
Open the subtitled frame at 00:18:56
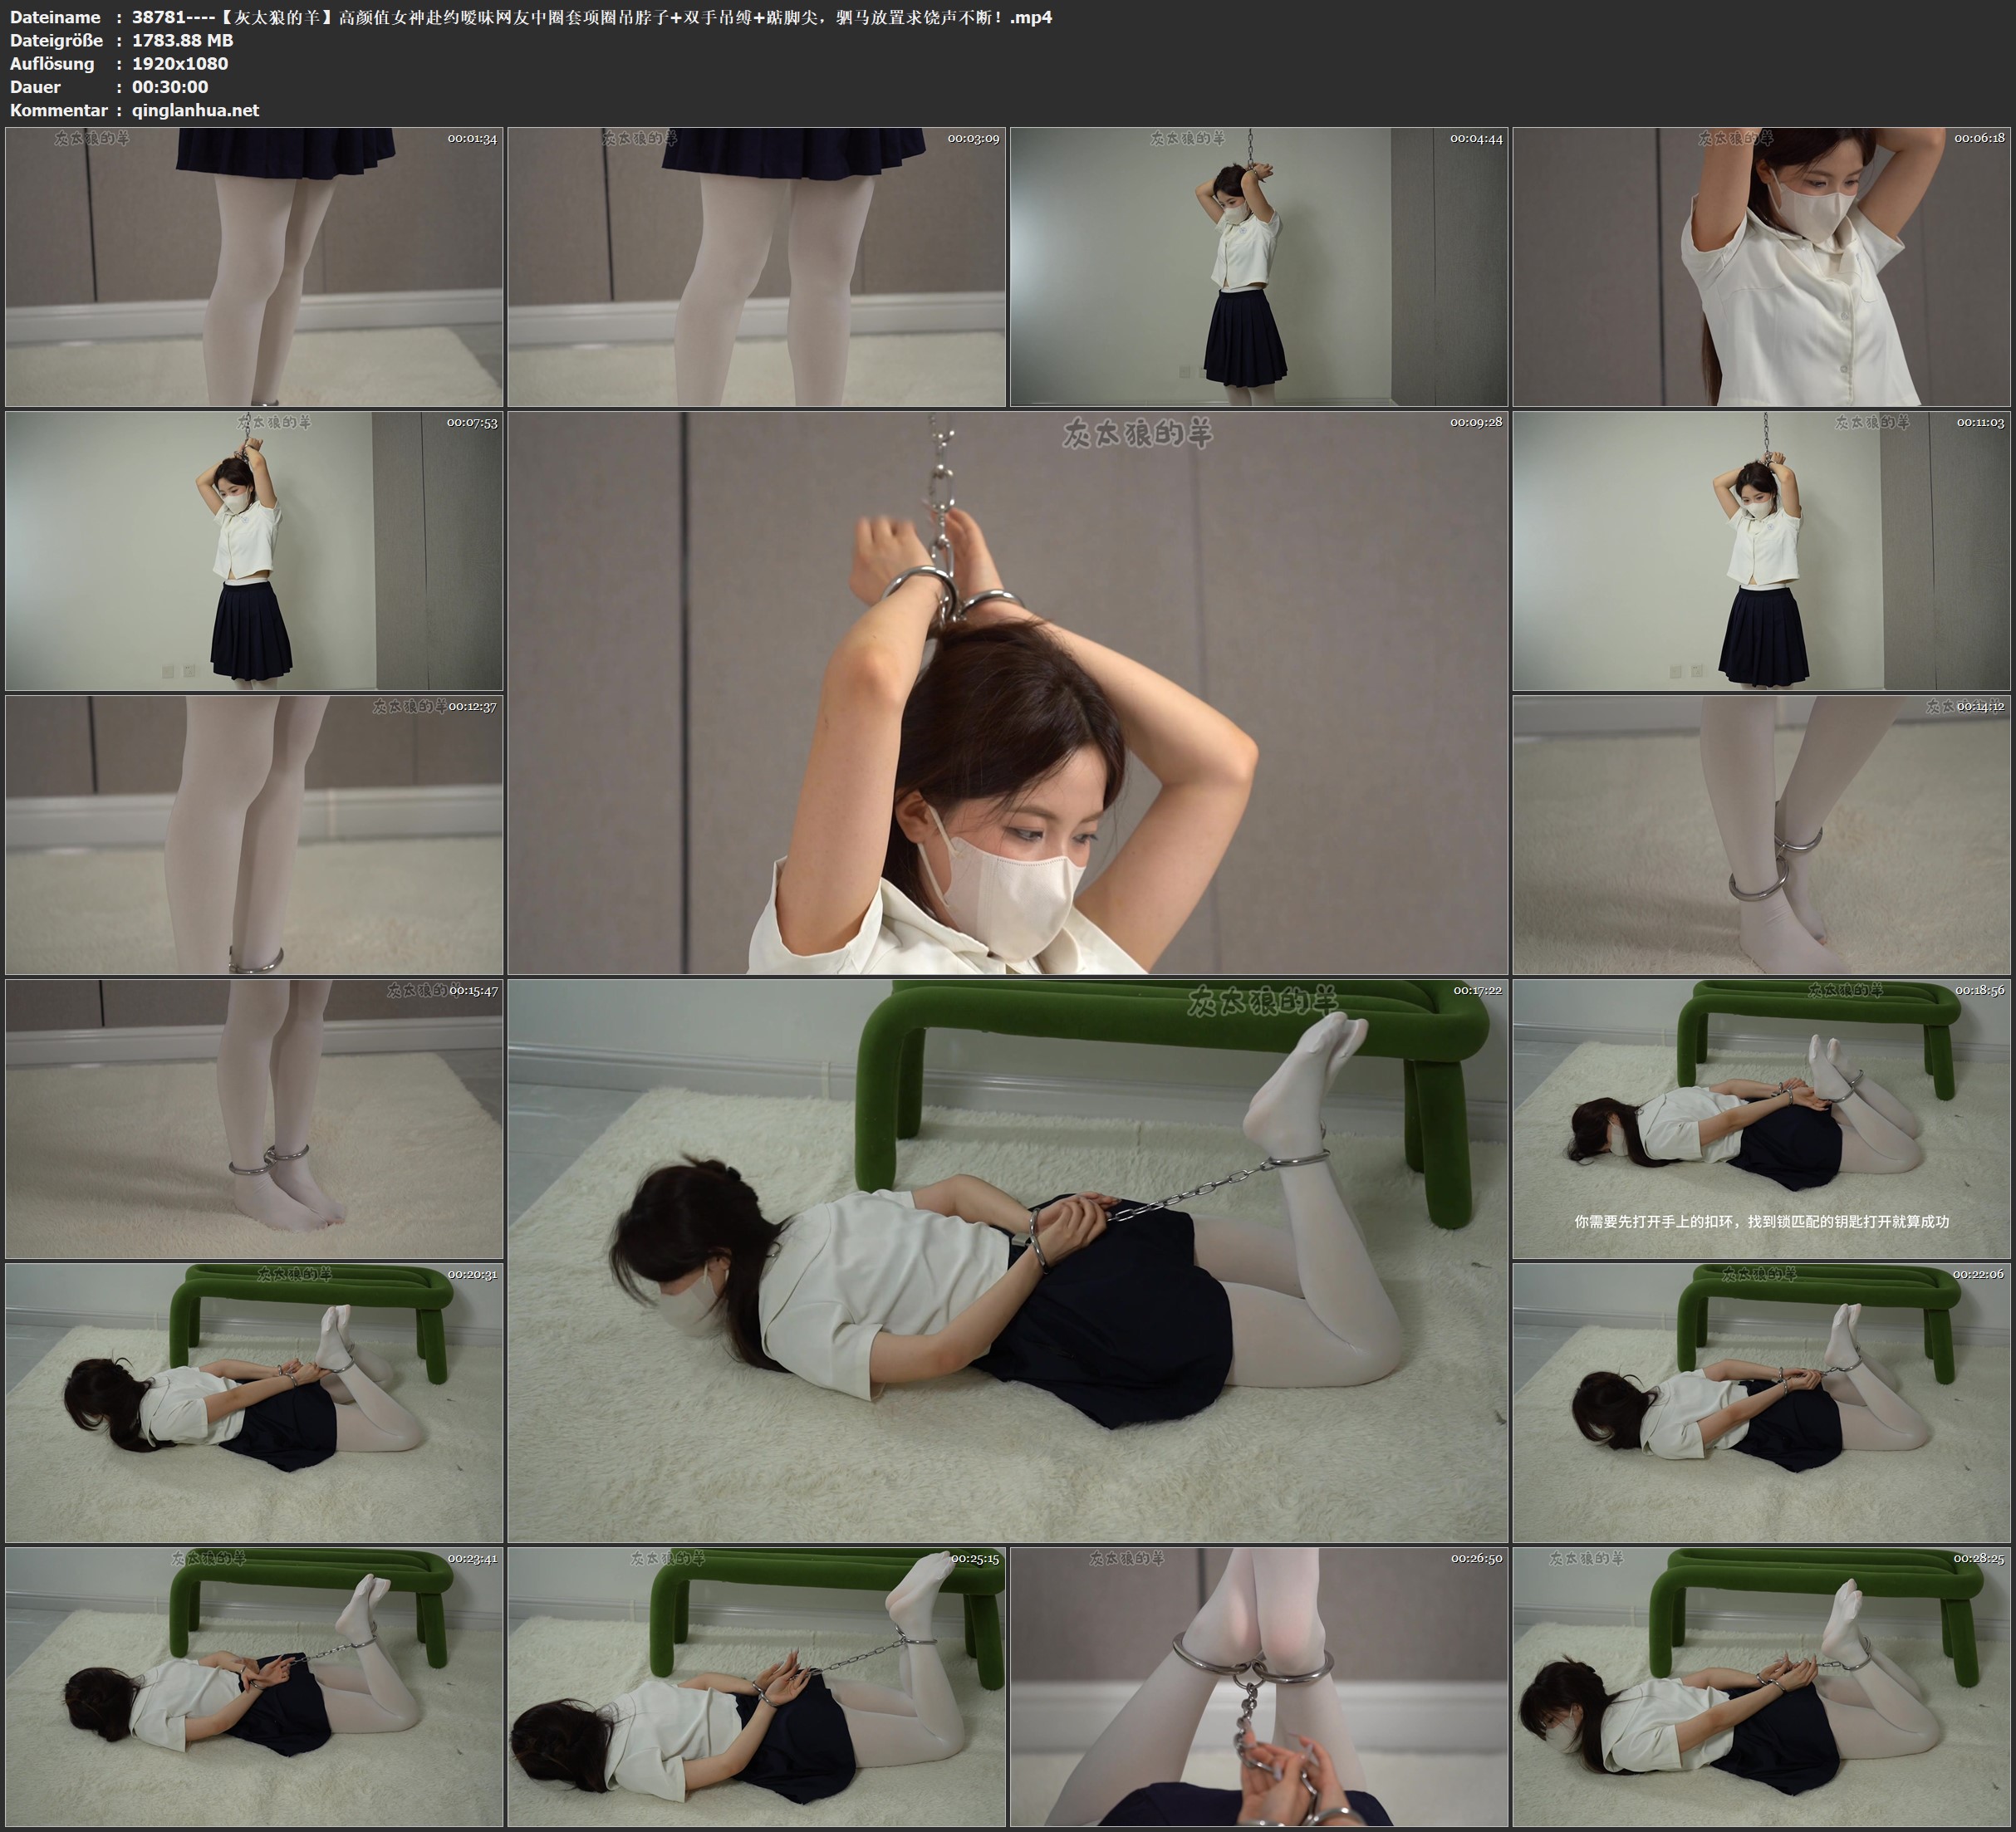tap(1761, 1119)
